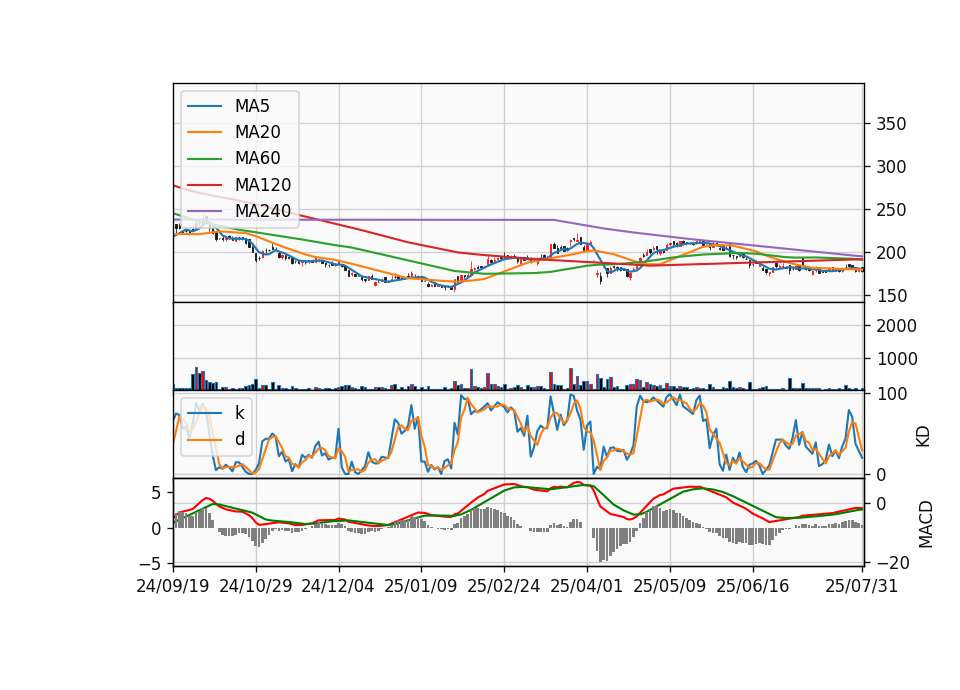
Task: Click the 250 price axis label
Action: [891, 210]
